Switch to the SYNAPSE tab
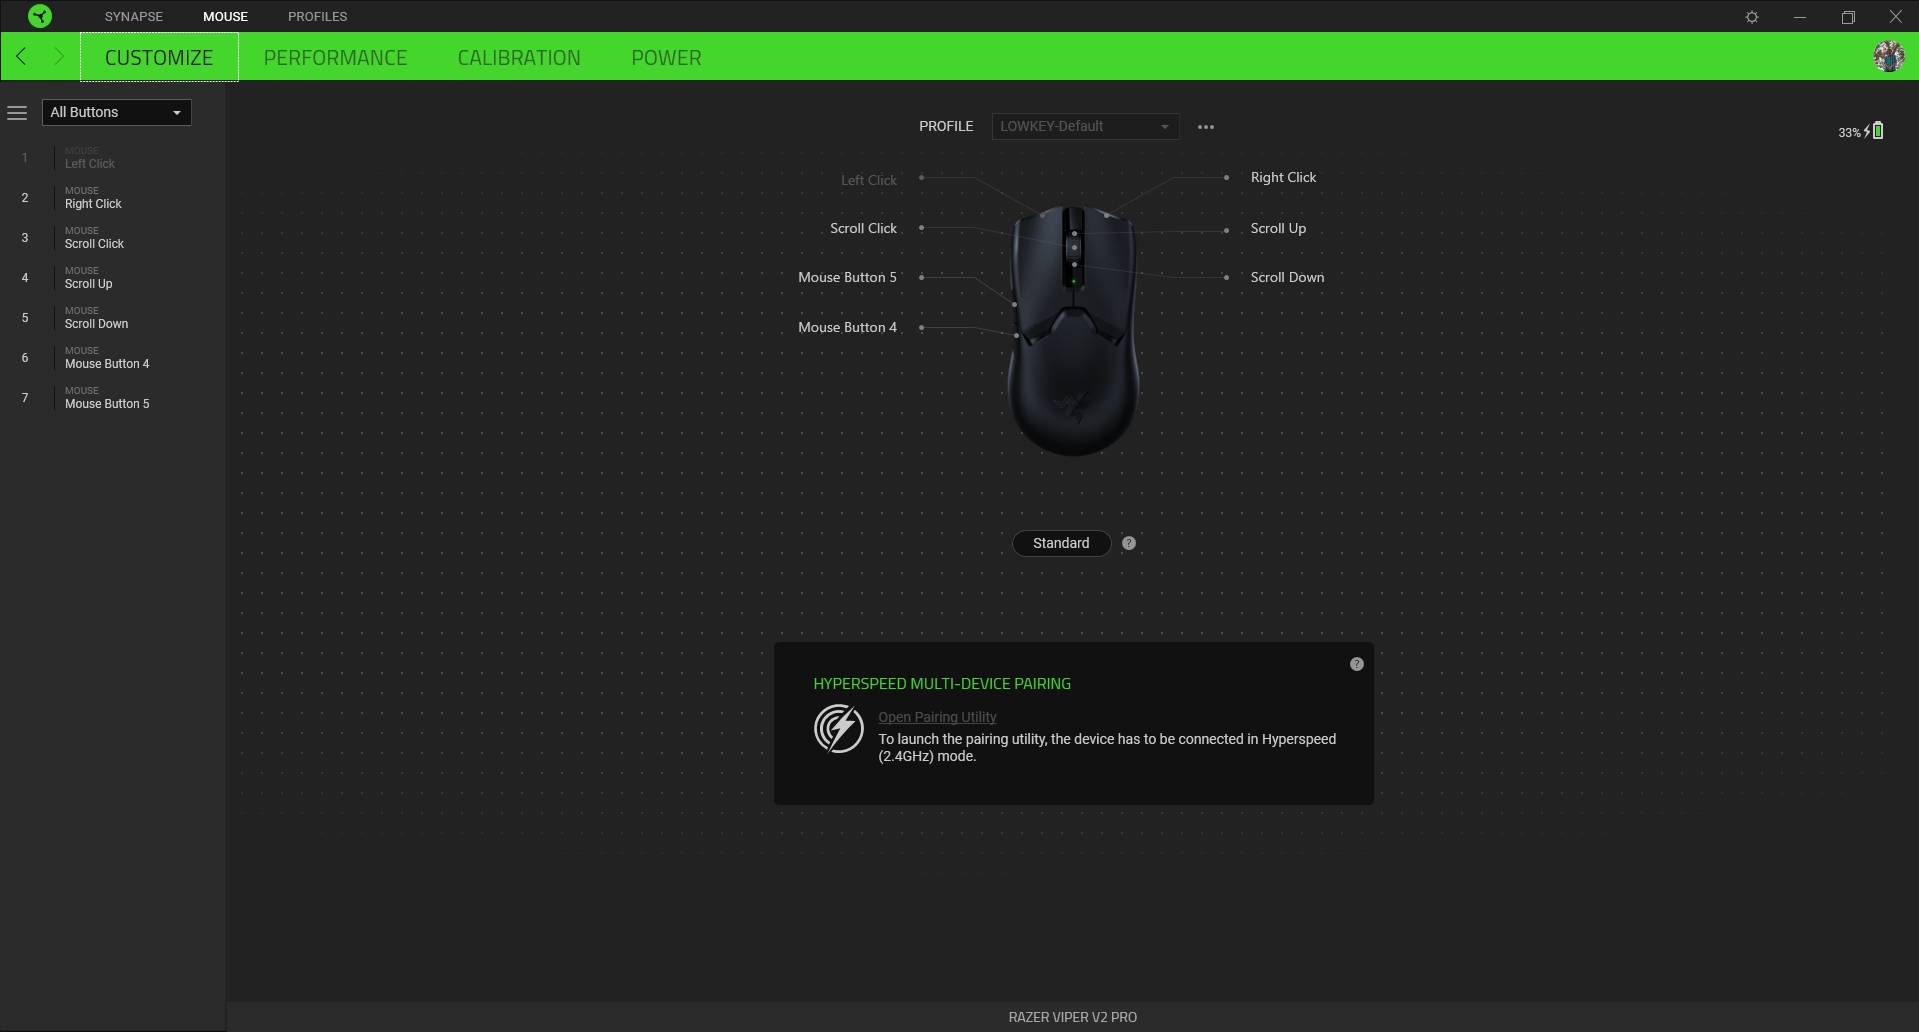Screen dimensions: 1919x1032 (x=134, y=16)
